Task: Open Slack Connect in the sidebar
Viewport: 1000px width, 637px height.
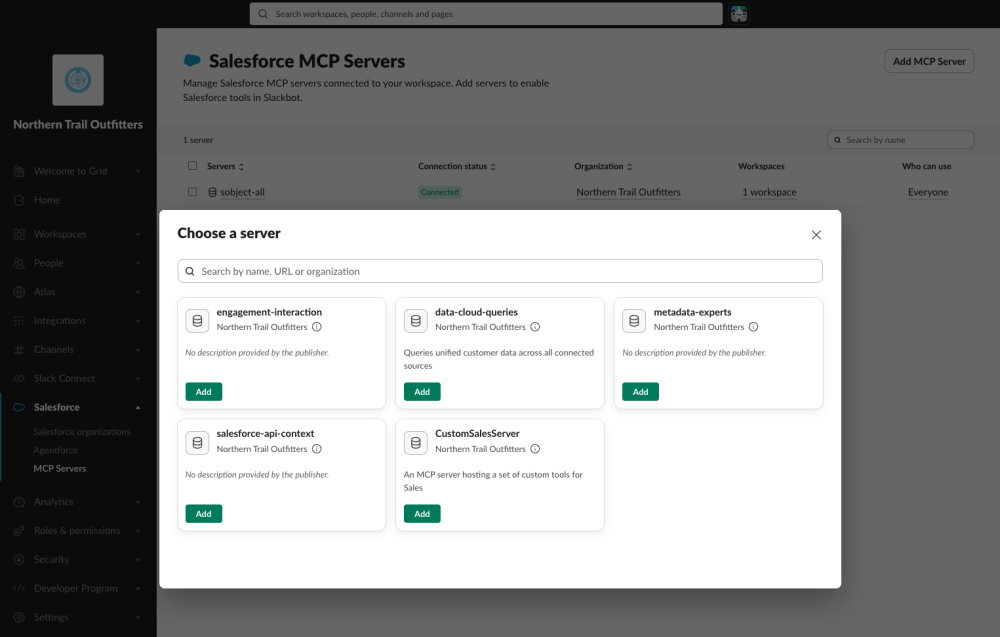Action: click(x=64, y=378)
